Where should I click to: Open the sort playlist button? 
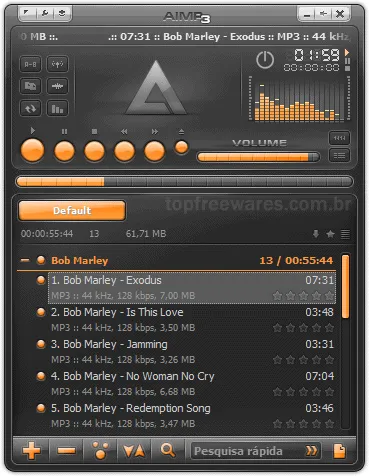point(134,451)
